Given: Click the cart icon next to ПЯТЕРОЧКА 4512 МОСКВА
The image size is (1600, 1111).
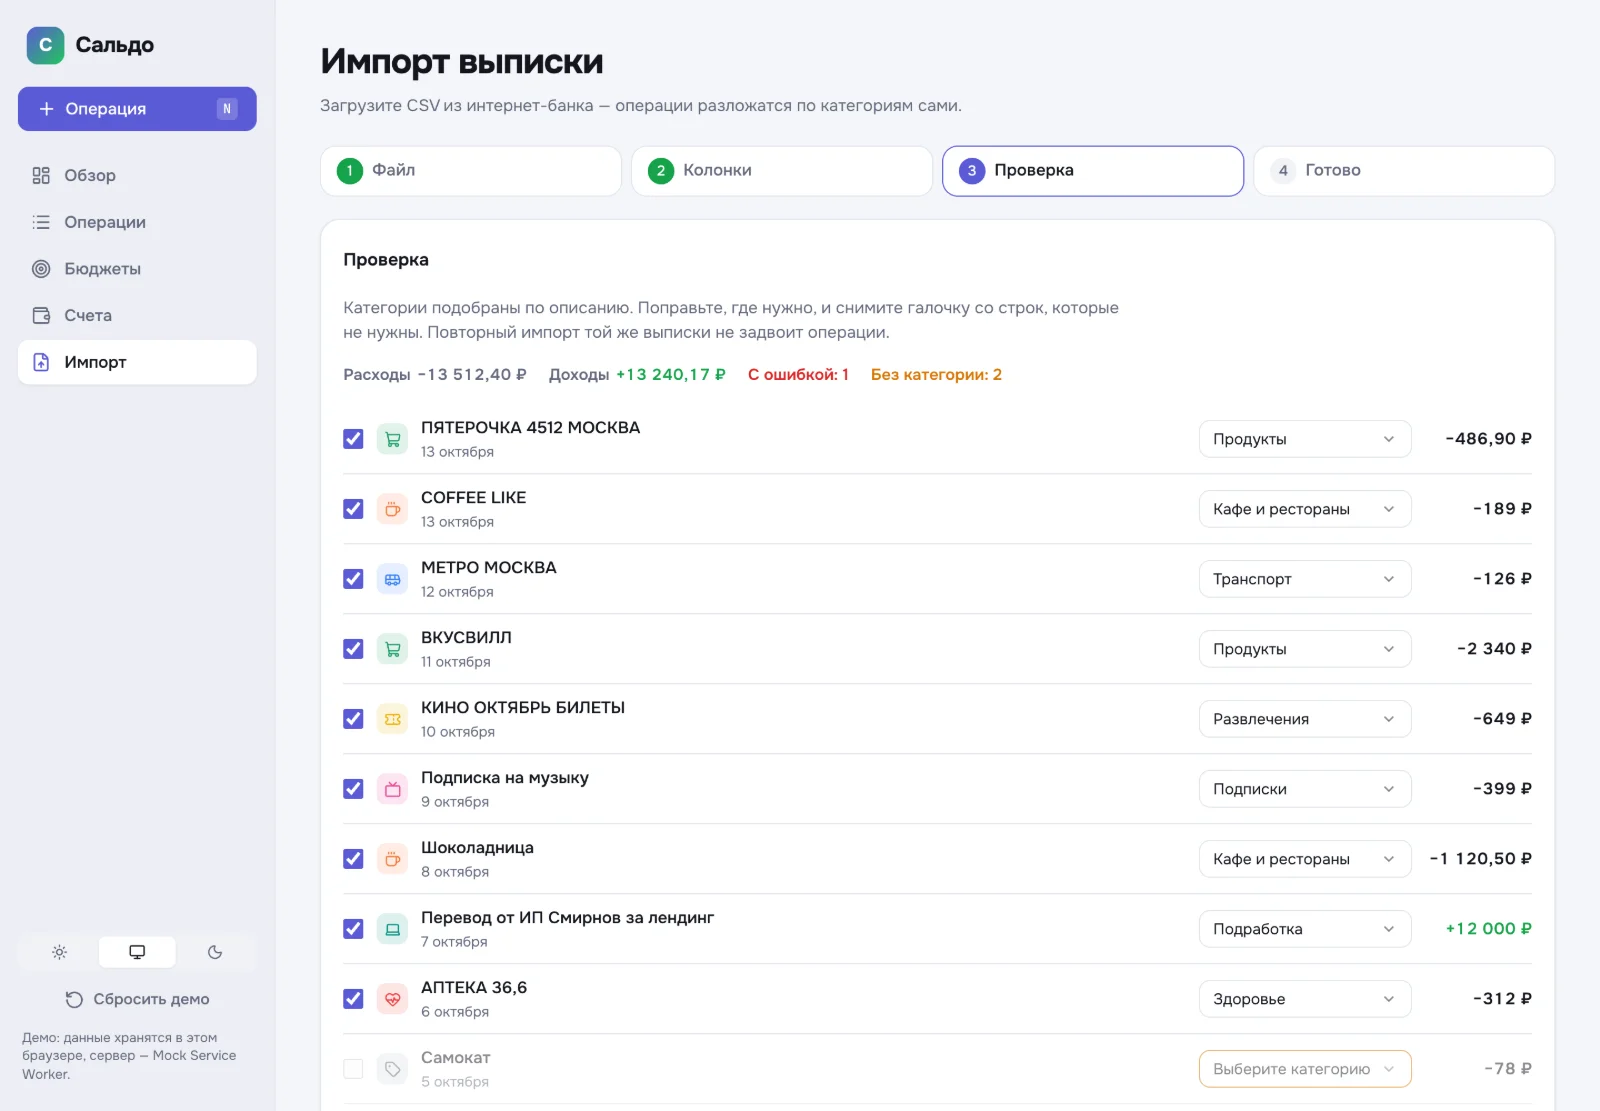Looking at the screenshot, I should click(x=393, y=439).
